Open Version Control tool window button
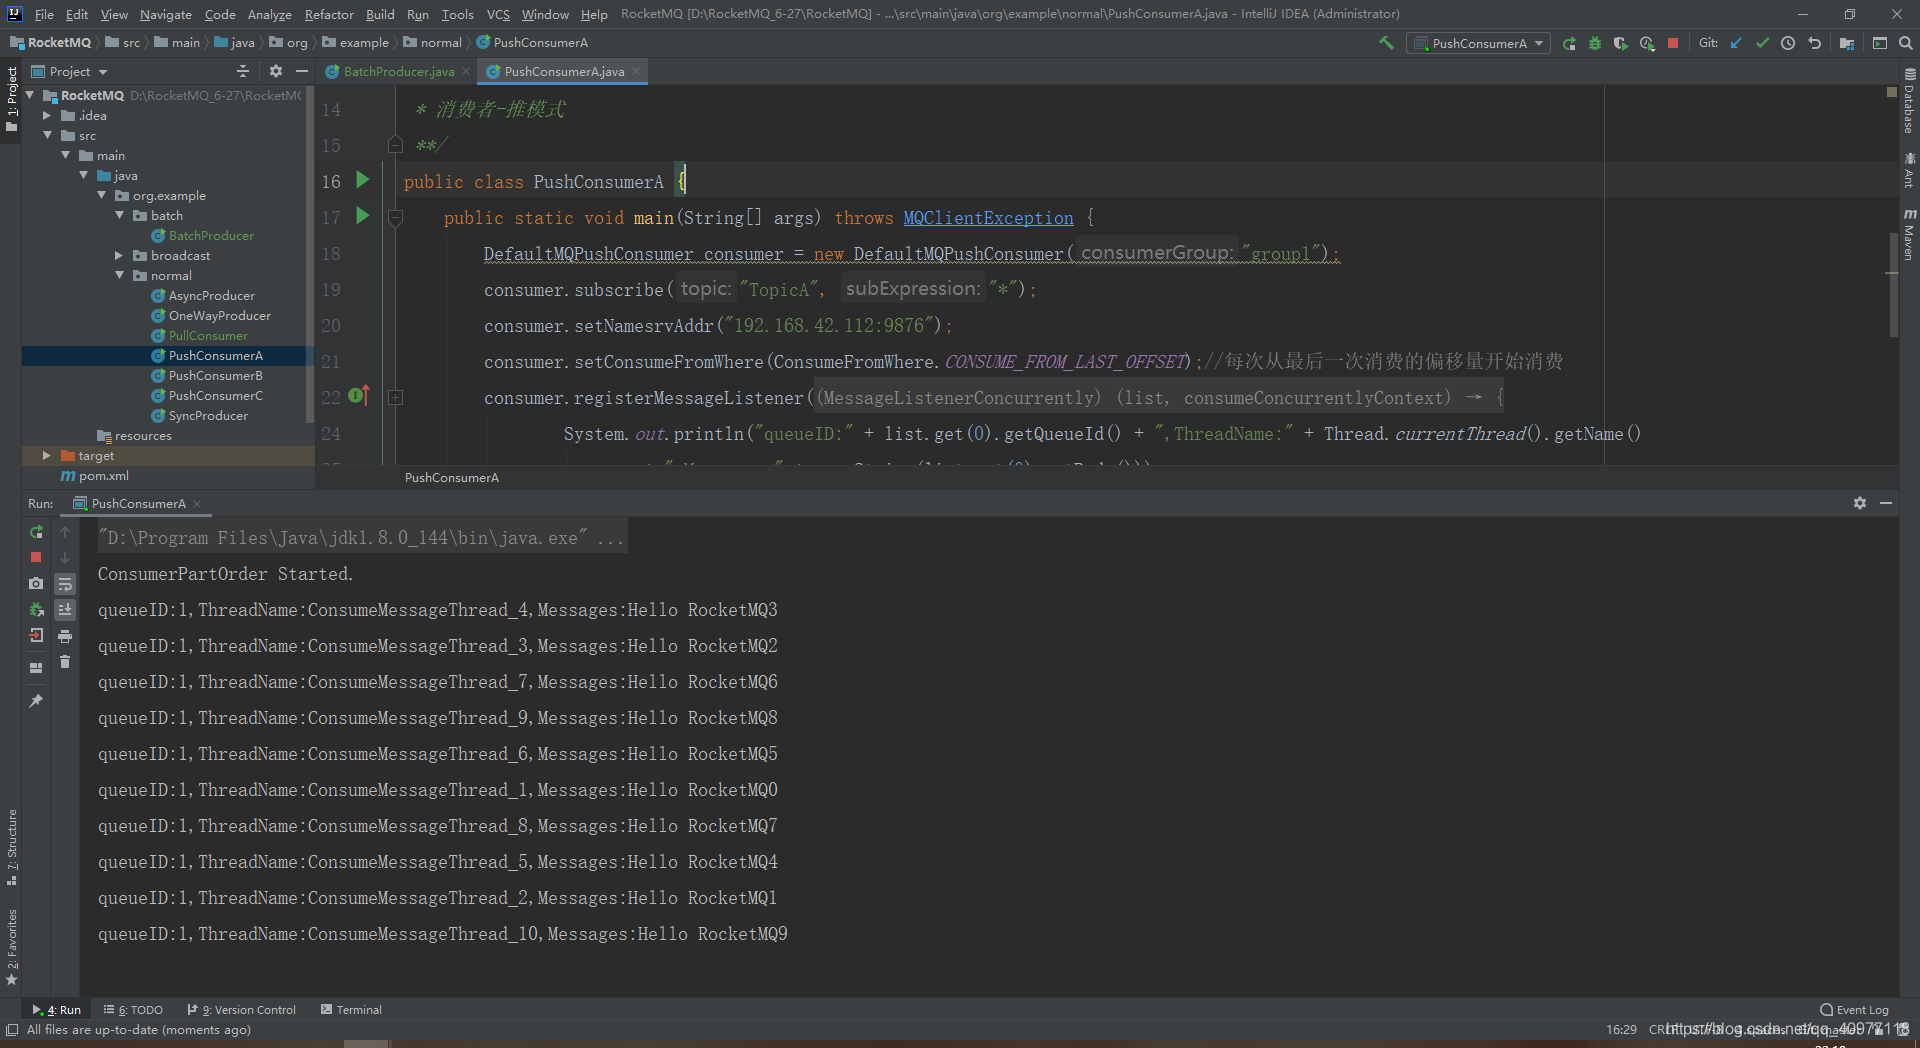1920x1048 pixels. point(241,1010)
